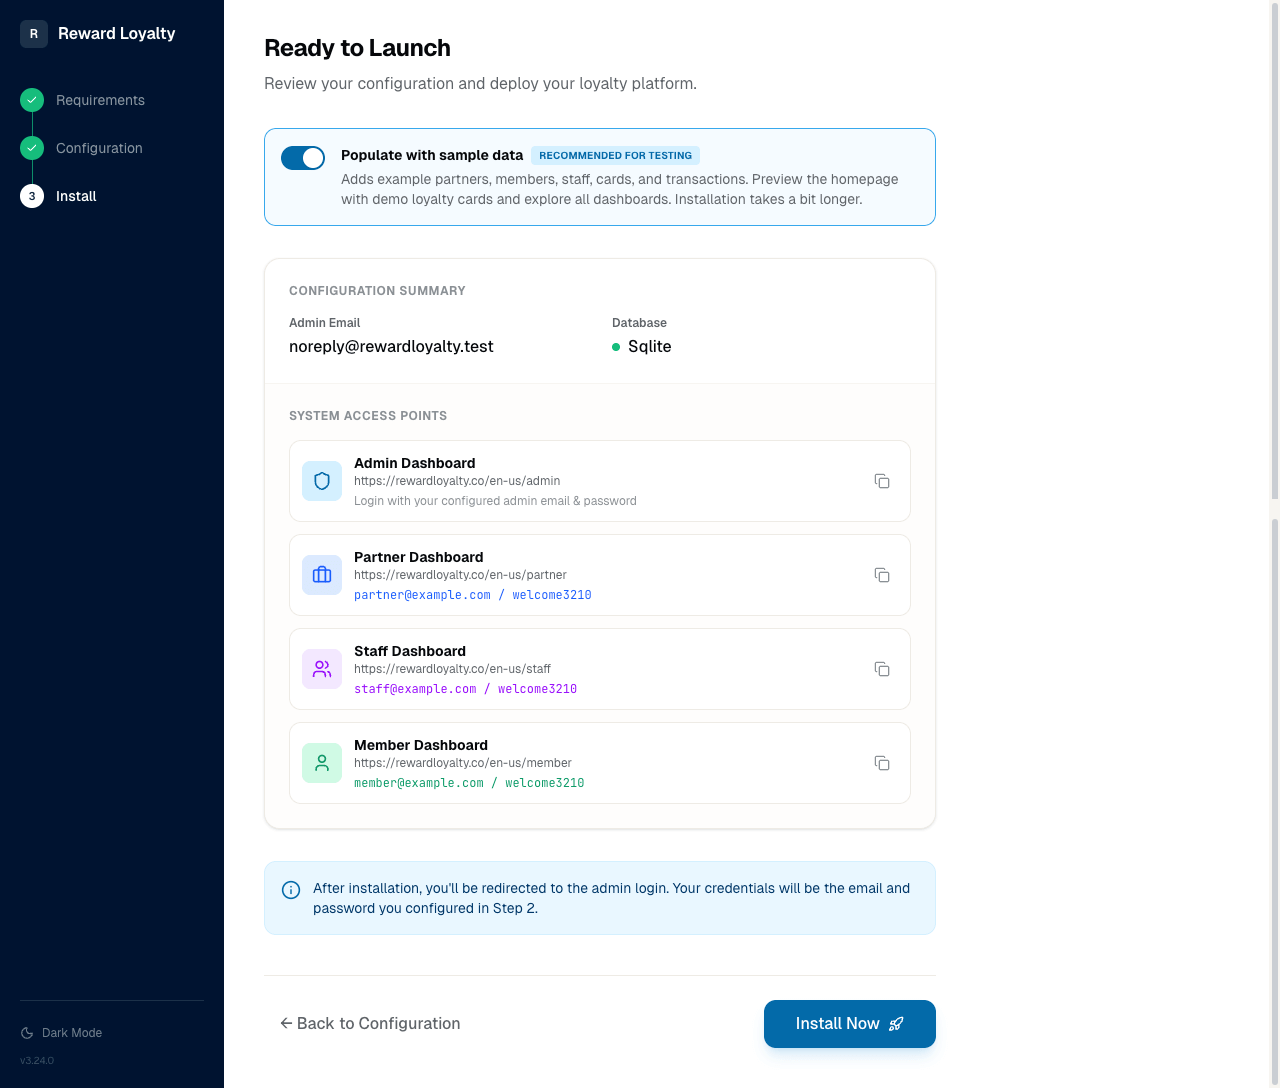1280x1088 pixels.
Task: Select the Requirements step in the sidebar
Action: (100, 100)
